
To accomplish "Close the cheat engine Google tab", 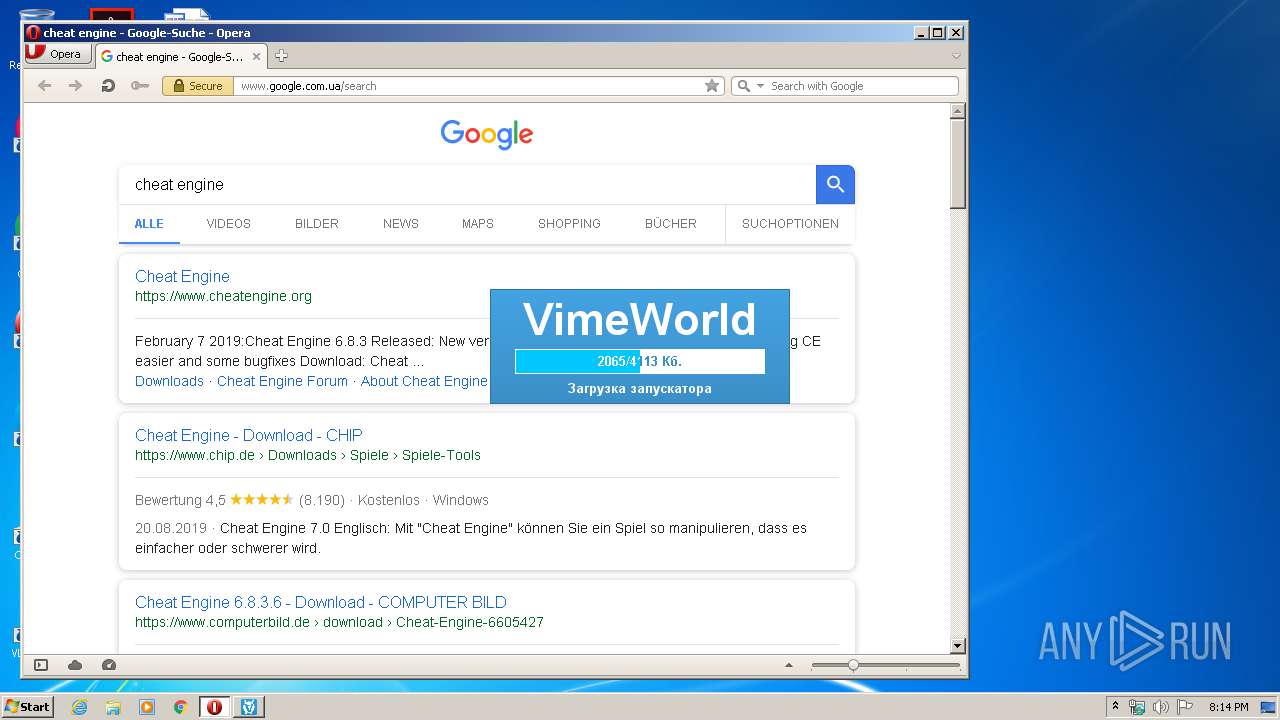I will click(256, 57).
